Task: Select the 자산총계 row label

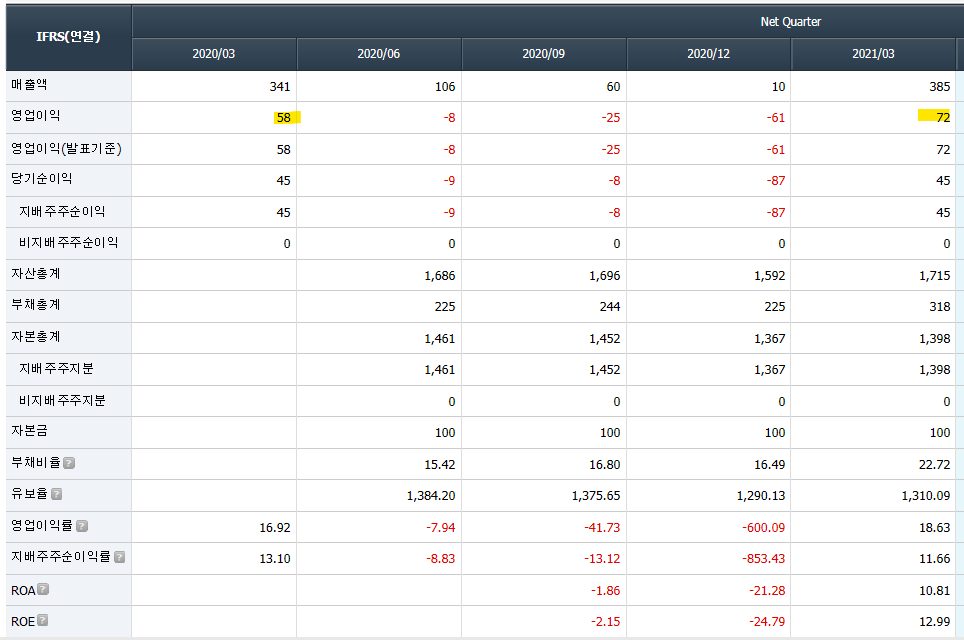Action: [35, 274]
